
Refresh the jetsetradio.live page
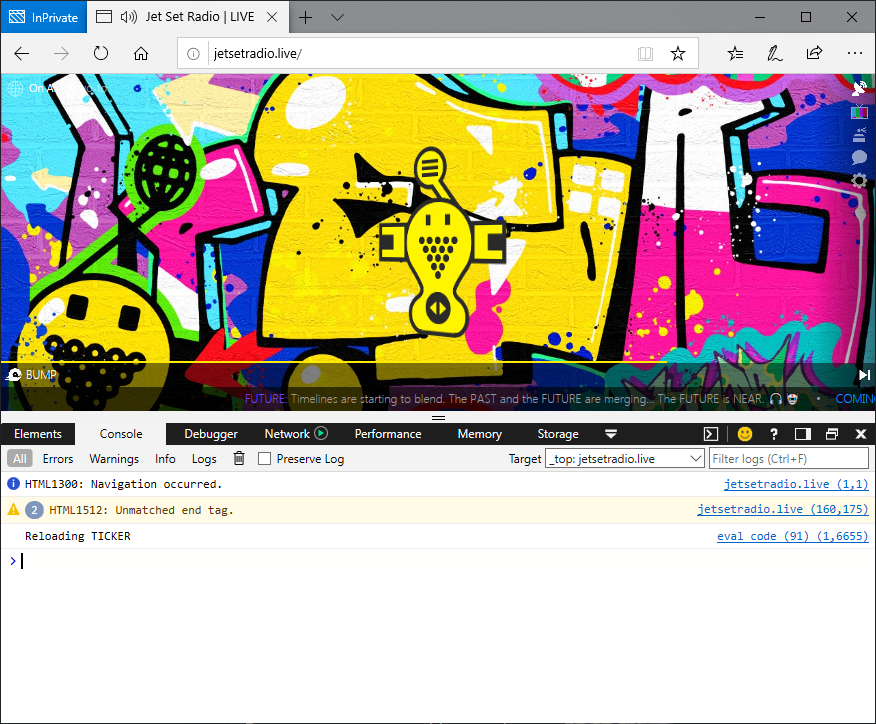click(x=101, y=54)
